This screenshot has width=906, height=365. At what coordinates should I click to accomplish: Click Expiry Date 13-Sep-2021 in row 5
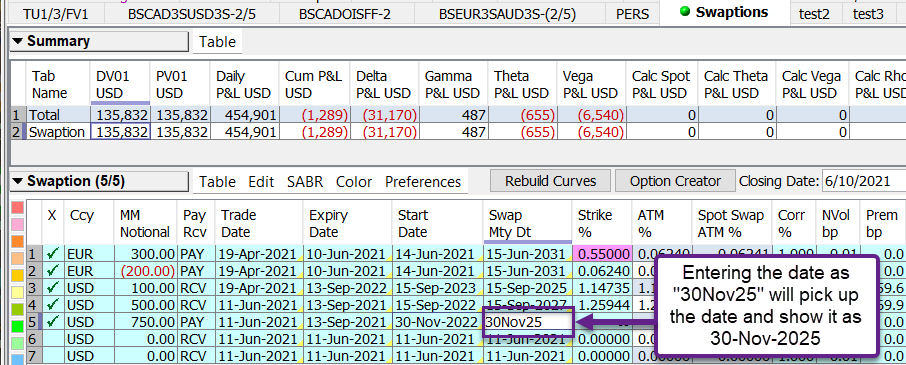pyautogui.click(x=347, y=322)
